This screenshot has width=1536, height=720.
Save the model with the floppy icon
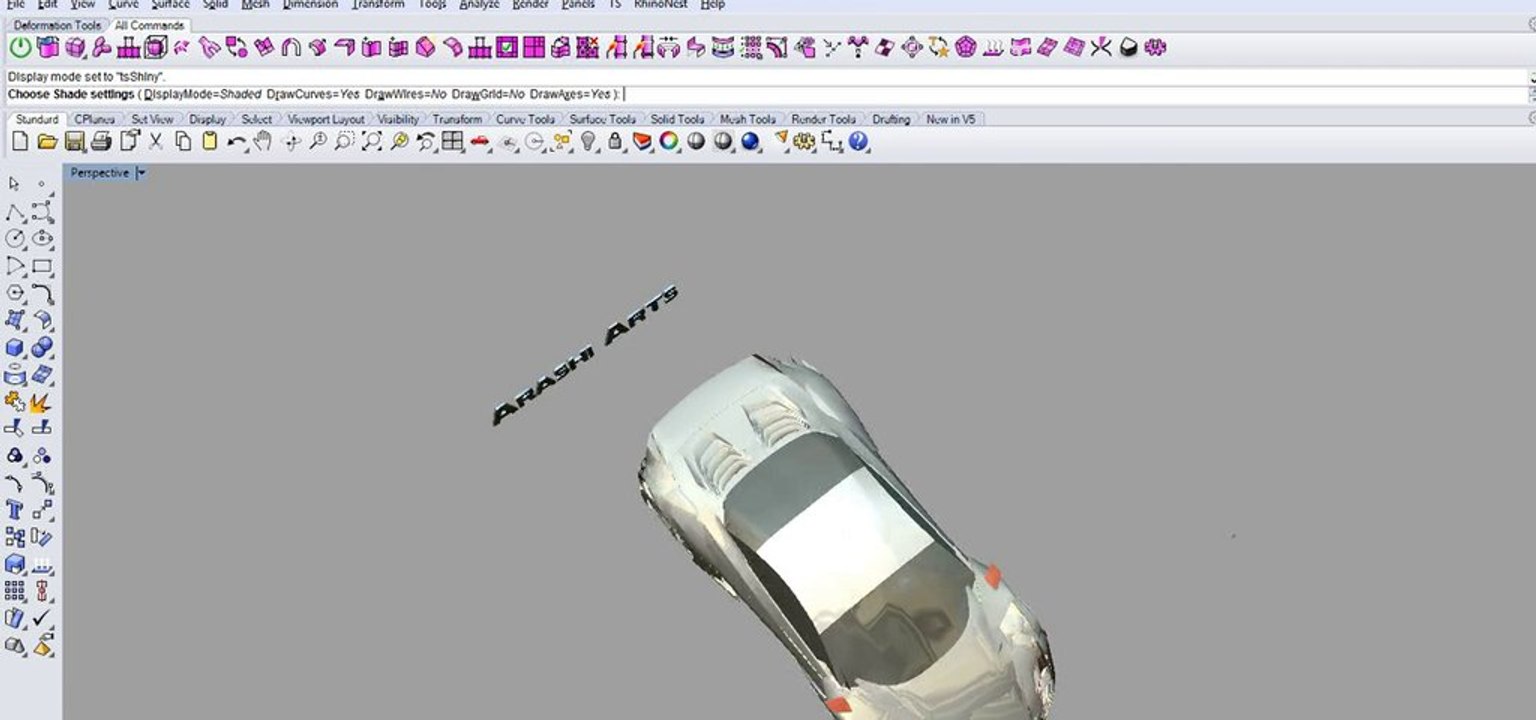[74, 142]
